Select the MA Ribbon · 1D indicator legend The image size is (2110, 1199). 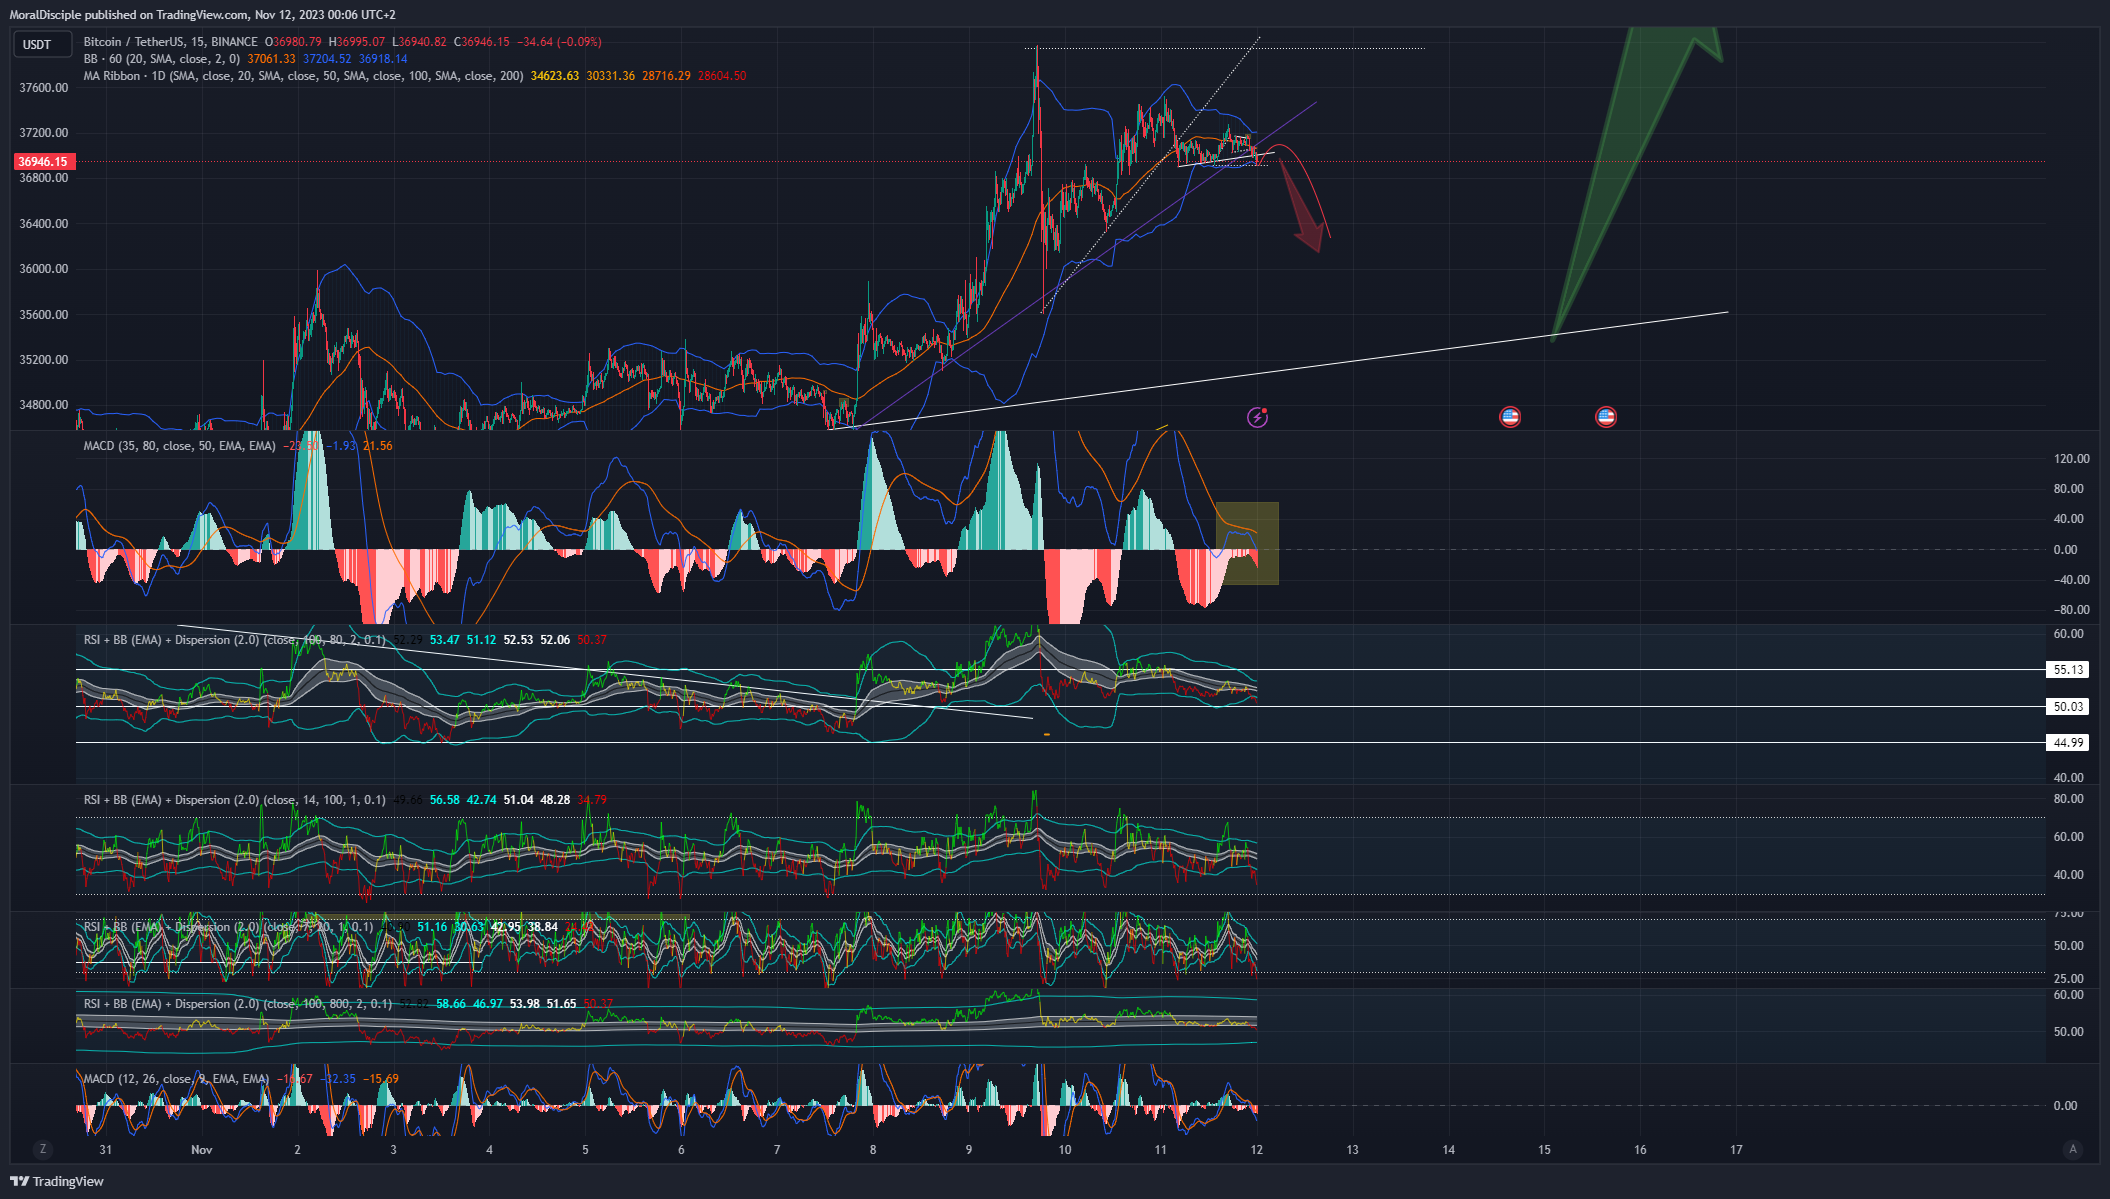pos(303,76)
